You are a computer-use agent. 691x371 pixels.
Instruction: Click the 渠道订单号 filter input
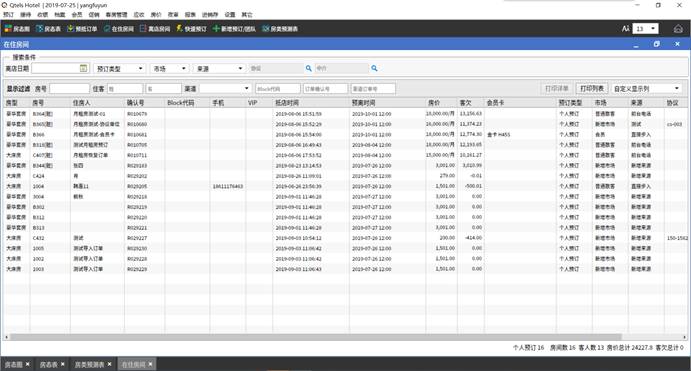point(373,89)
